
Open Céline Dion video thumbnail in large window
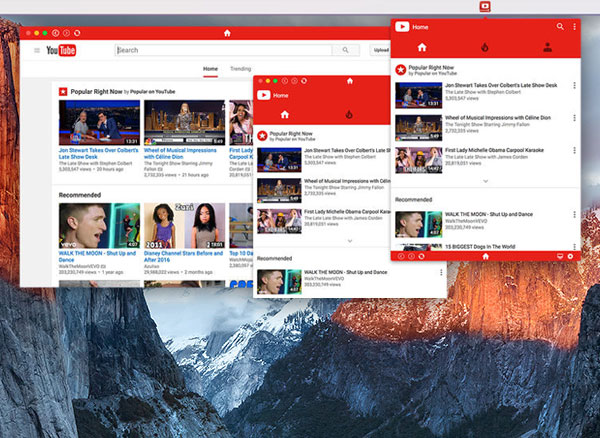point(184,123)
